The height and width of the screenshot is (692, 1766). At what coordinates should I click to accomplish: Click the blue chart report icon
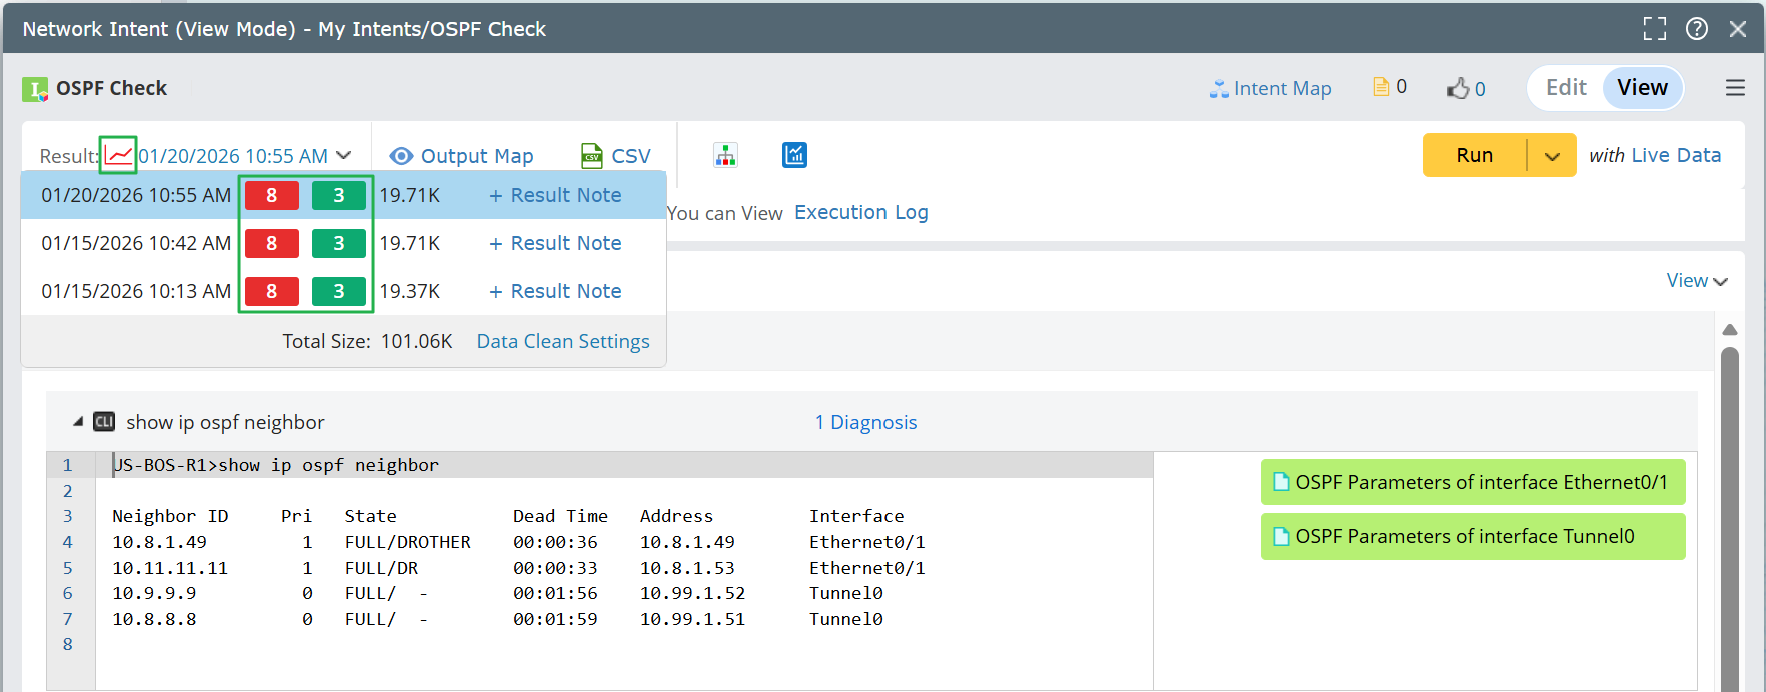[794, 155]
